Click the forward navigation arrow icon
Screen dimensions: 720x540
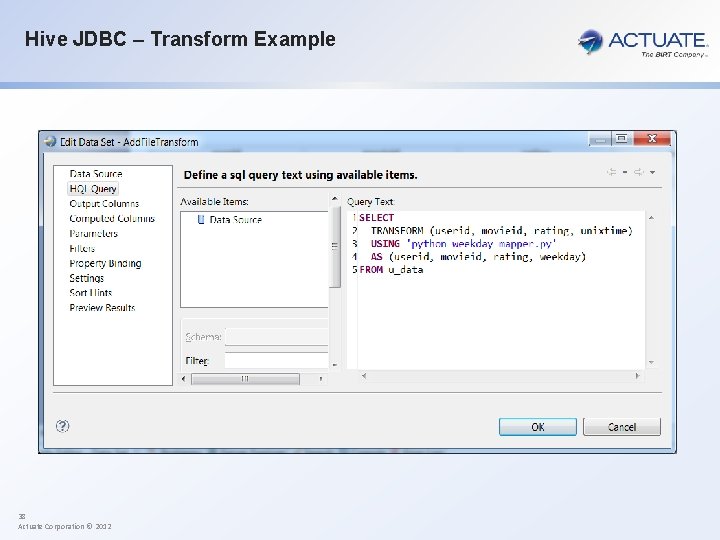click(638, 172)
